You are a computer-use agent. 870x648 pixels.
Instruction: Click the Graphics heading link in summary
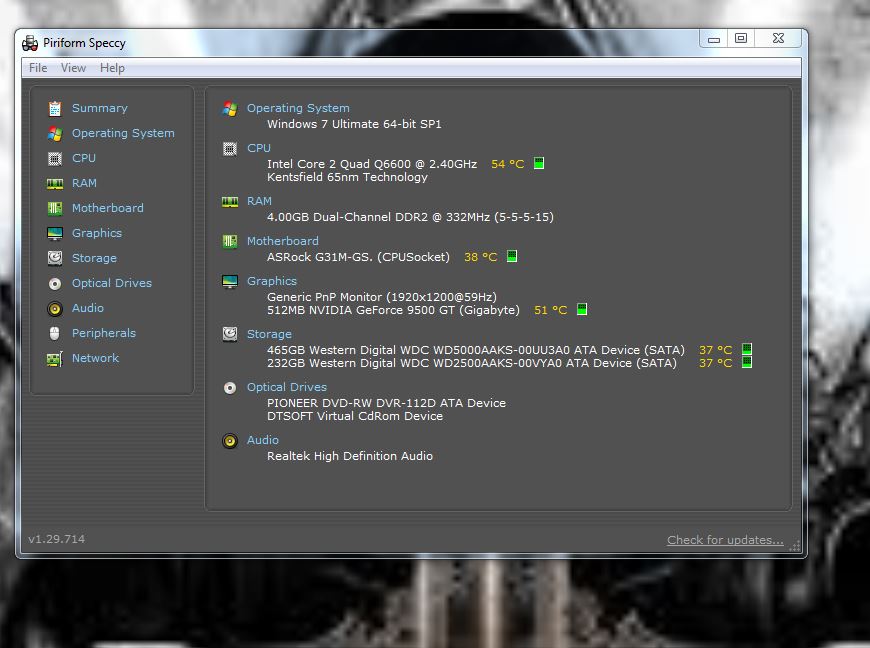272,281
